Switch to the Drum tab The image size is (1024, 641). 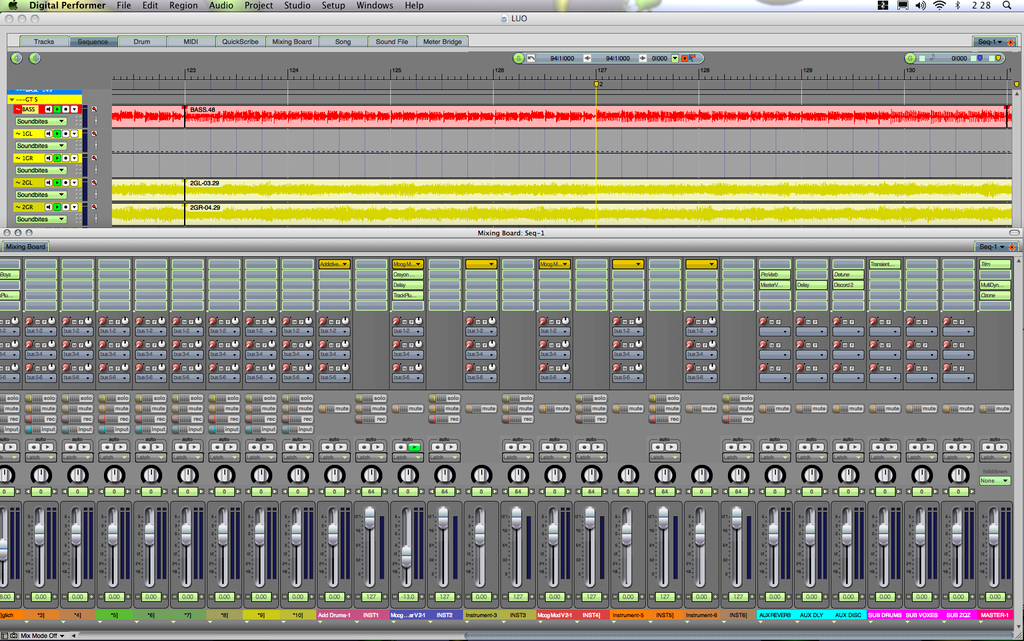point(142,41)
